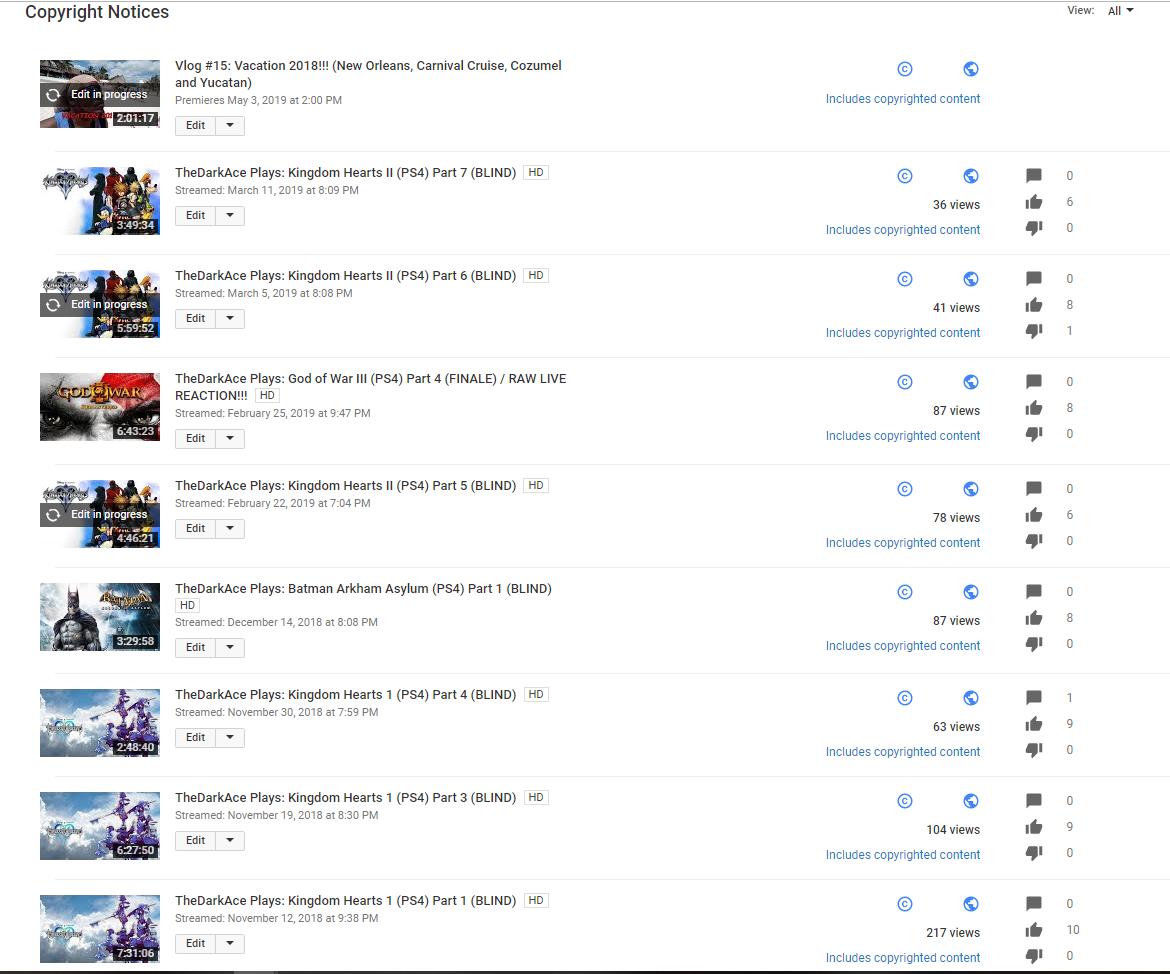Click Edit button for Kingdom Hearts II Part 7
The width and height of the screenshot is (1170, 974).
click(x=195, y=216)
